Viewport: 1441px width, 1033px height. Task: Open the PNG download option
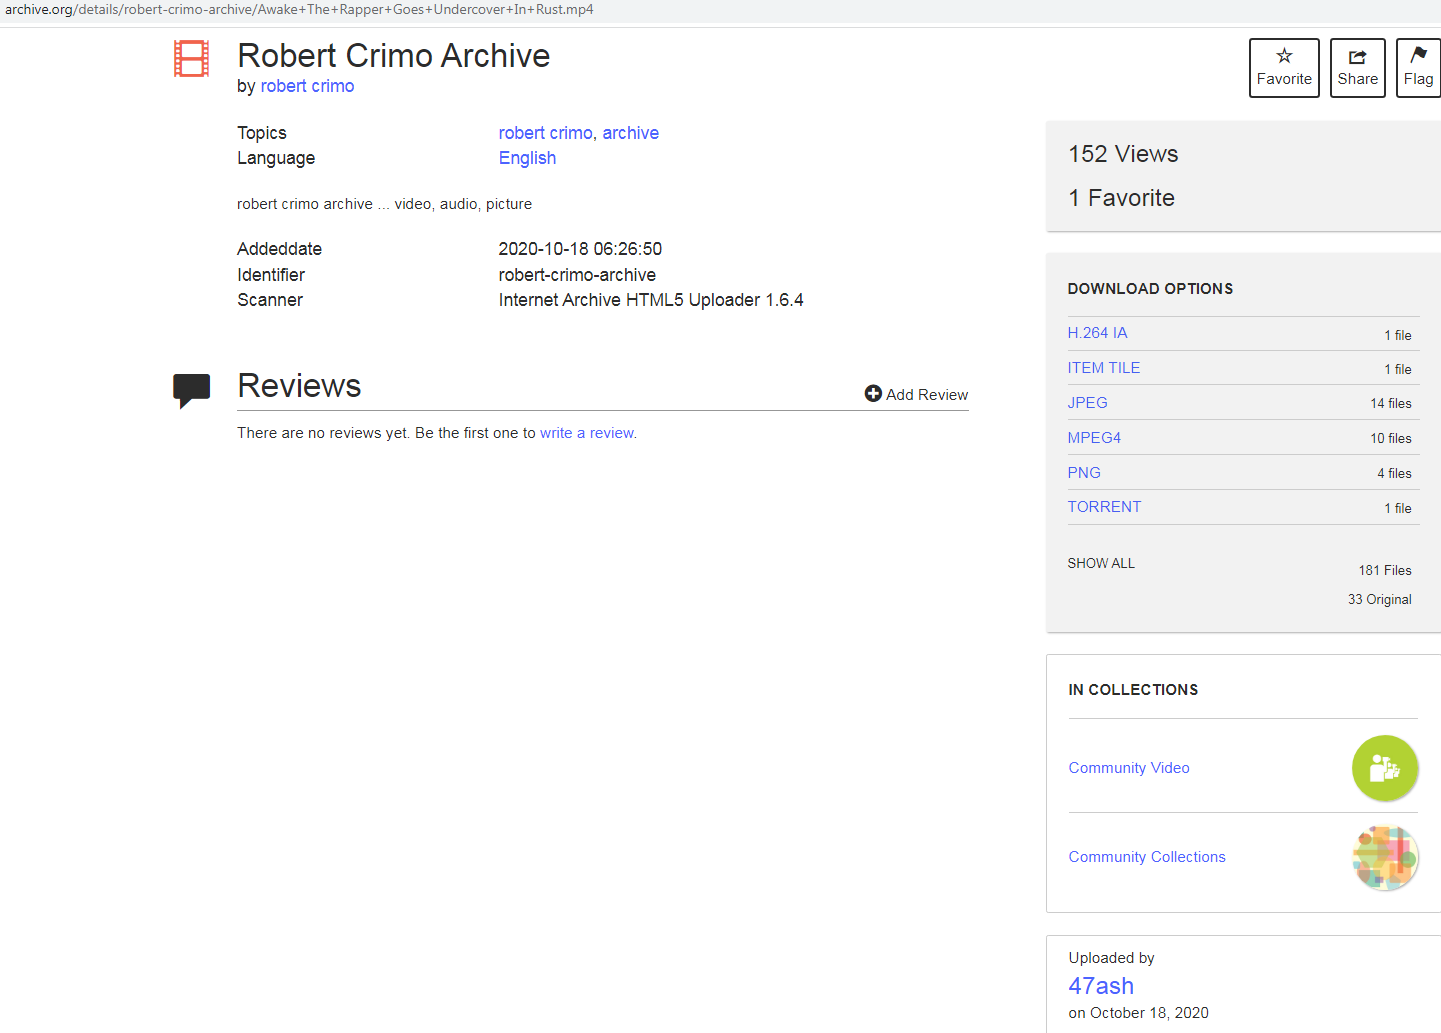[x=1084, y=473]
